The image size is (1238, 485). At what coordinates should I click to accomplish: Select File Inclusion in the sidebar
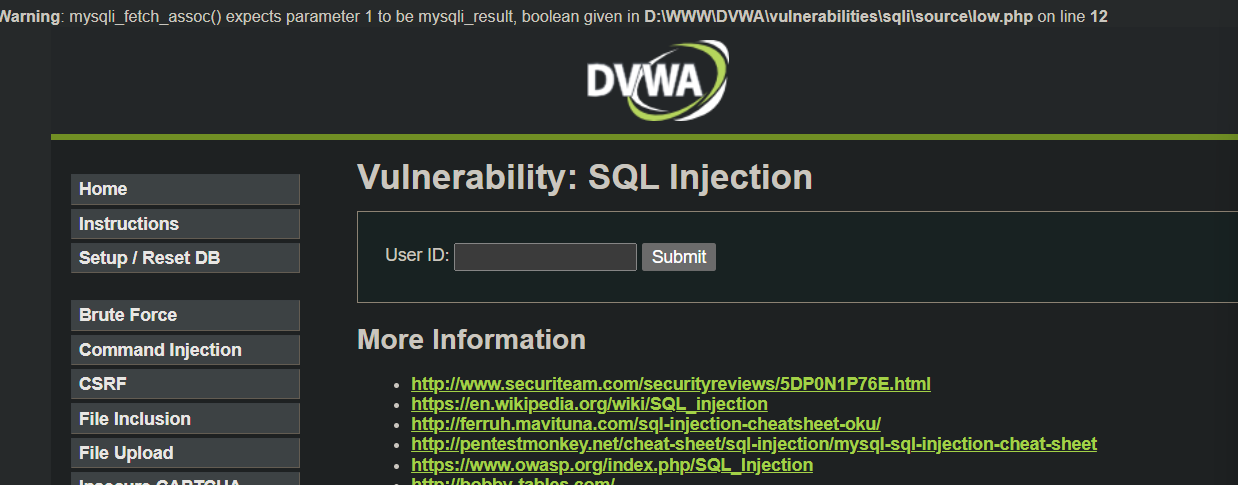point(185,419)
